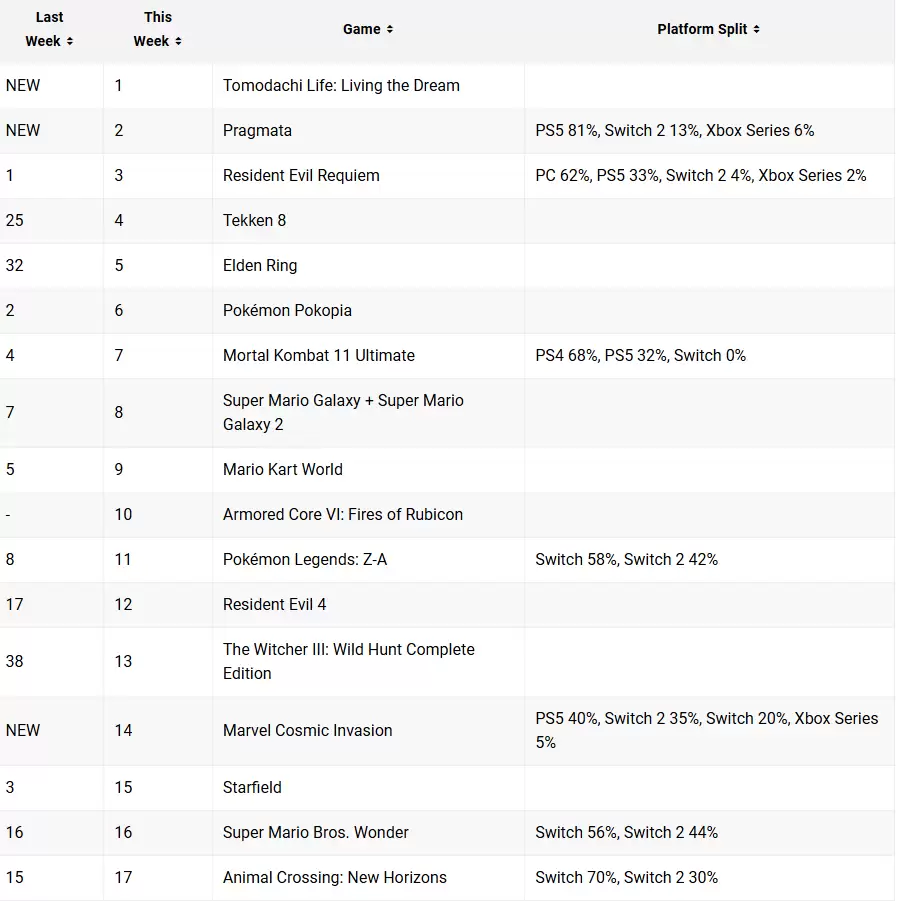The height and width of the screenshot is (901, 897).
Task: Sort table by Last Week column header
Action: (44, 30)
